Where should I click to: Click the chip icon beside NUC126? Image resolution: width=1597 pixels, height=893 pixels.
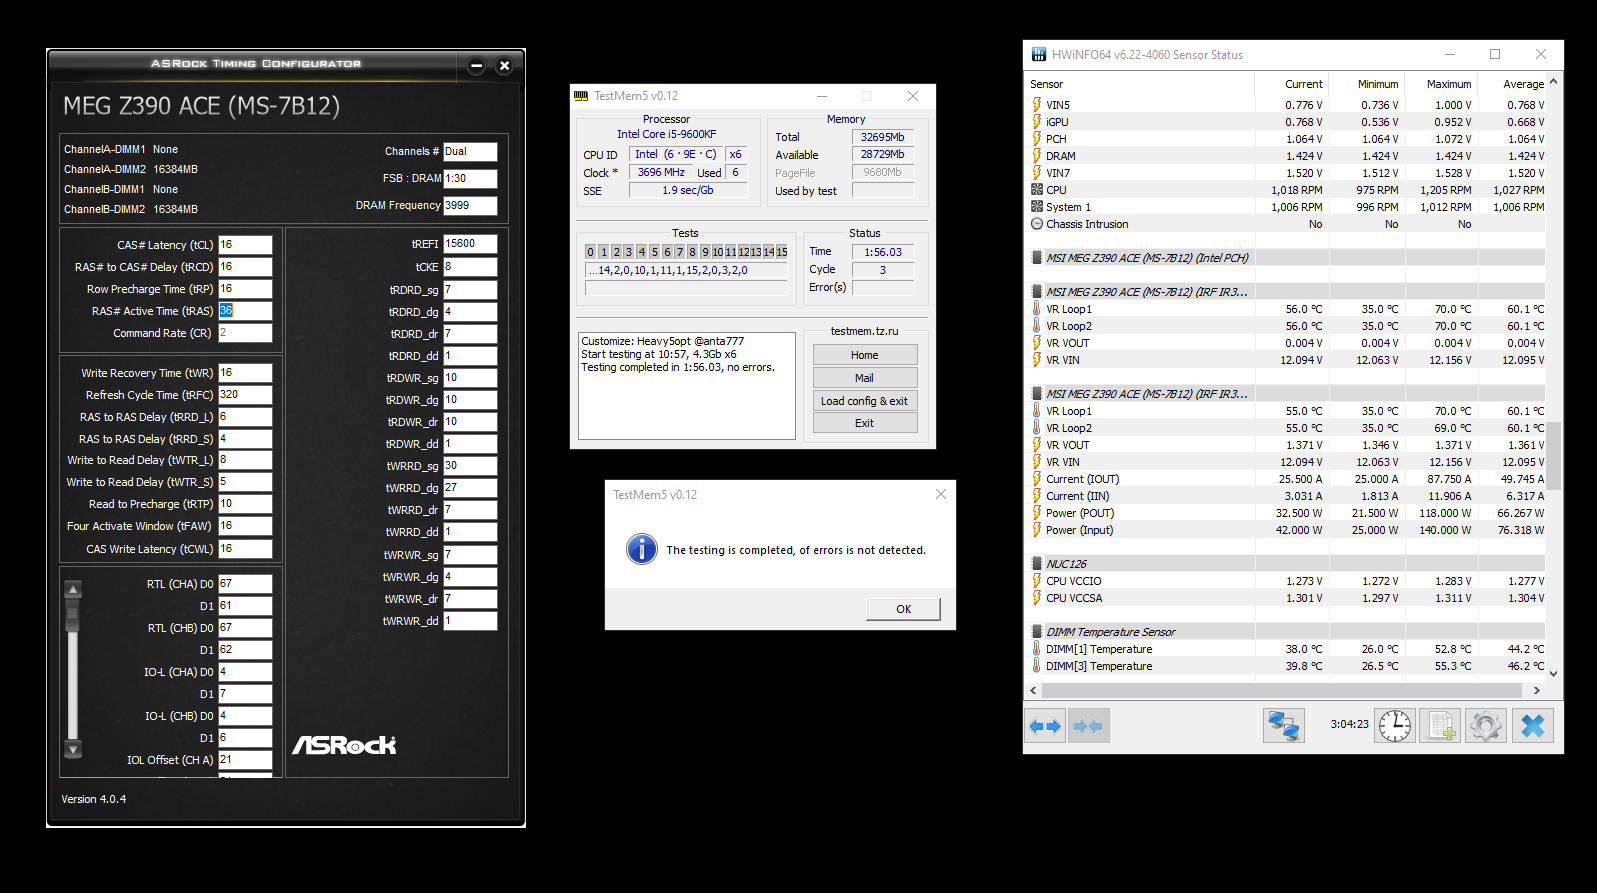1037,564
